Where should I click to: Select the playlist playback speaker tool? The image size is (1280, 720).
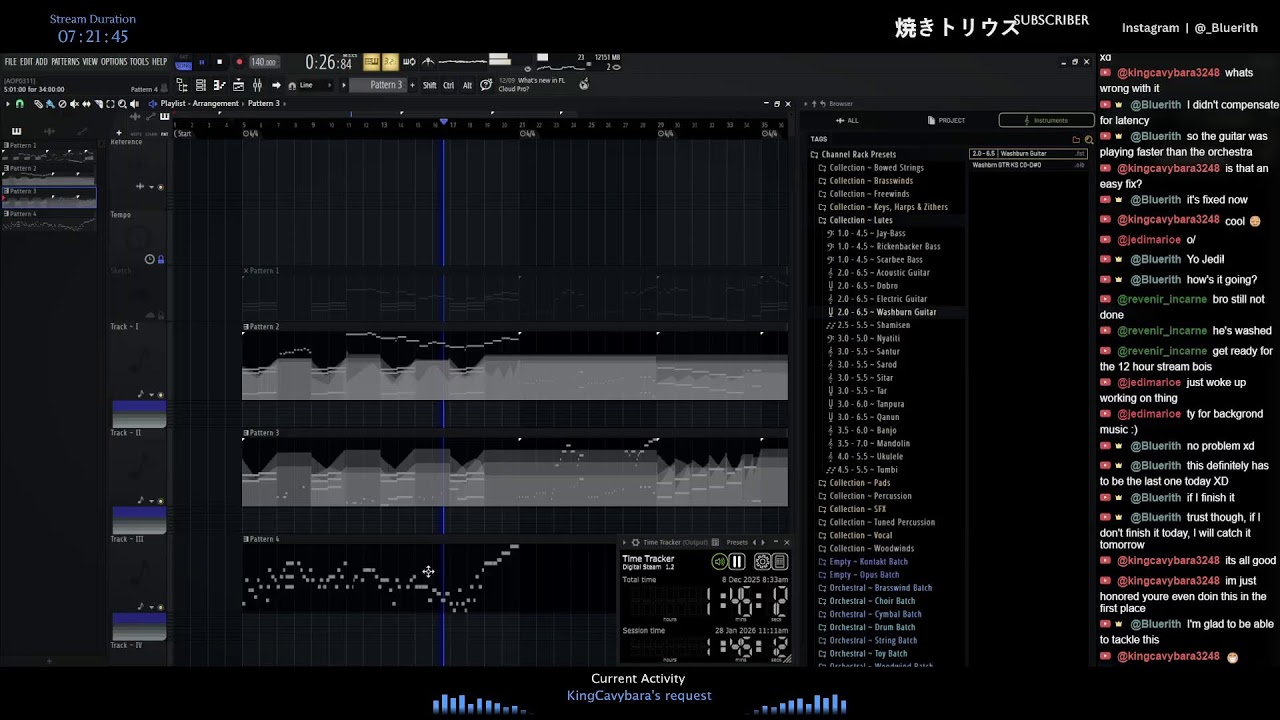click(x=134, y=104)
